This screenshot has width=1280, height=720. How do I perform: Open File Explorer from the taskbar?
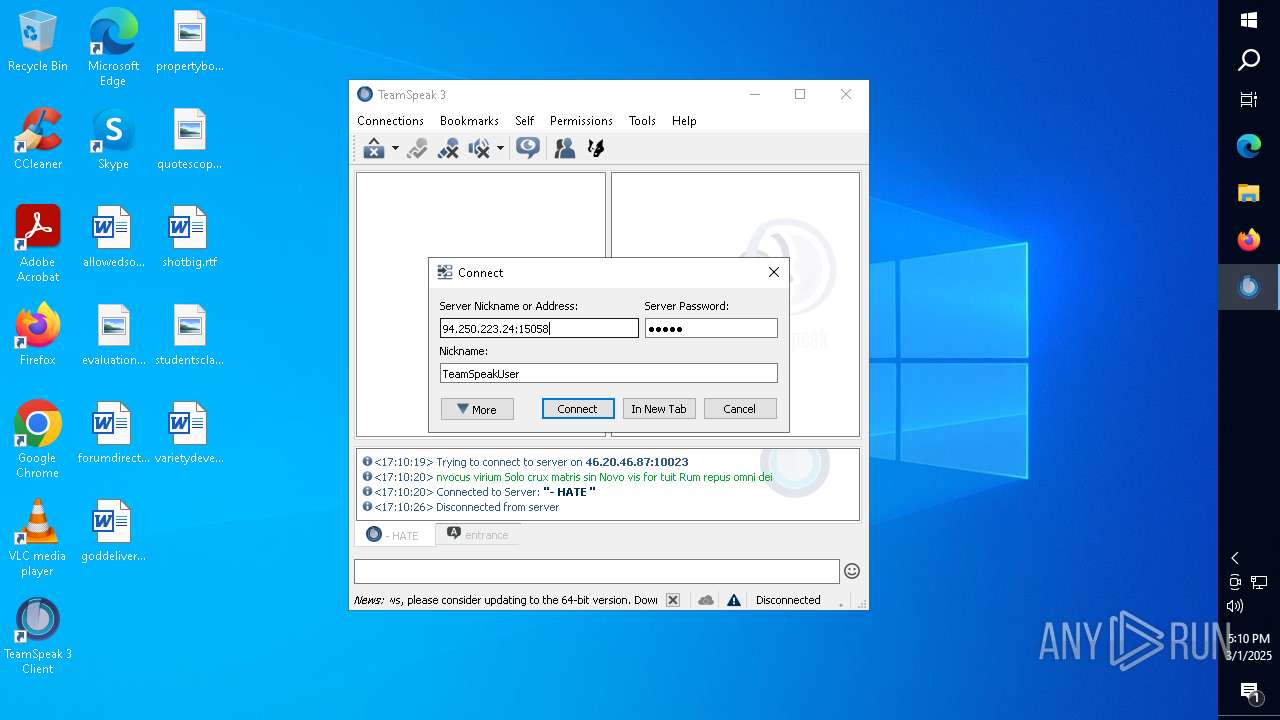(x=1249, y=193)
